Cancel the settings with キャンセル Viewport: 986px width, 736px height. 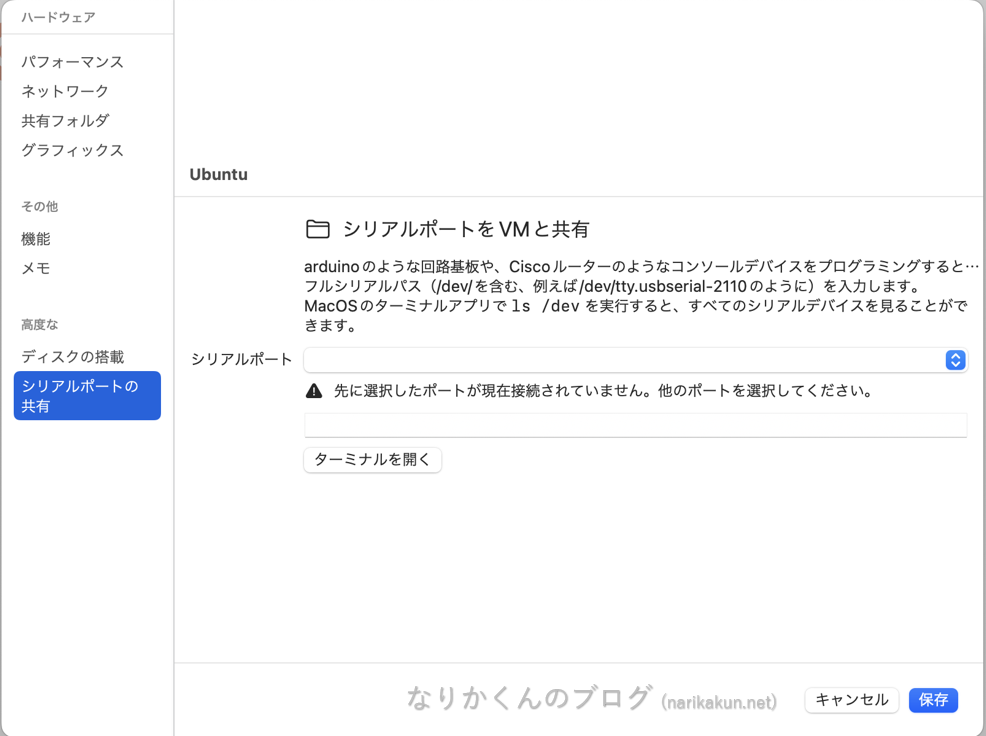coord(851,700)
